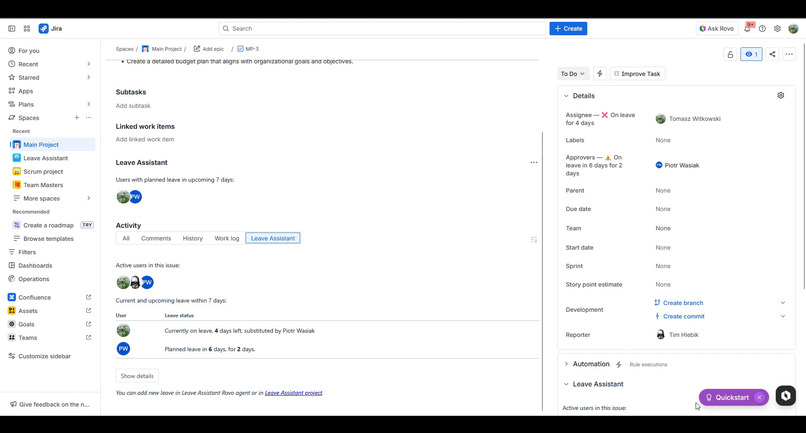This screenshot has height=433, width=806.
Task: Expand Recent in sidebar
Action: [x=88, y=64]
